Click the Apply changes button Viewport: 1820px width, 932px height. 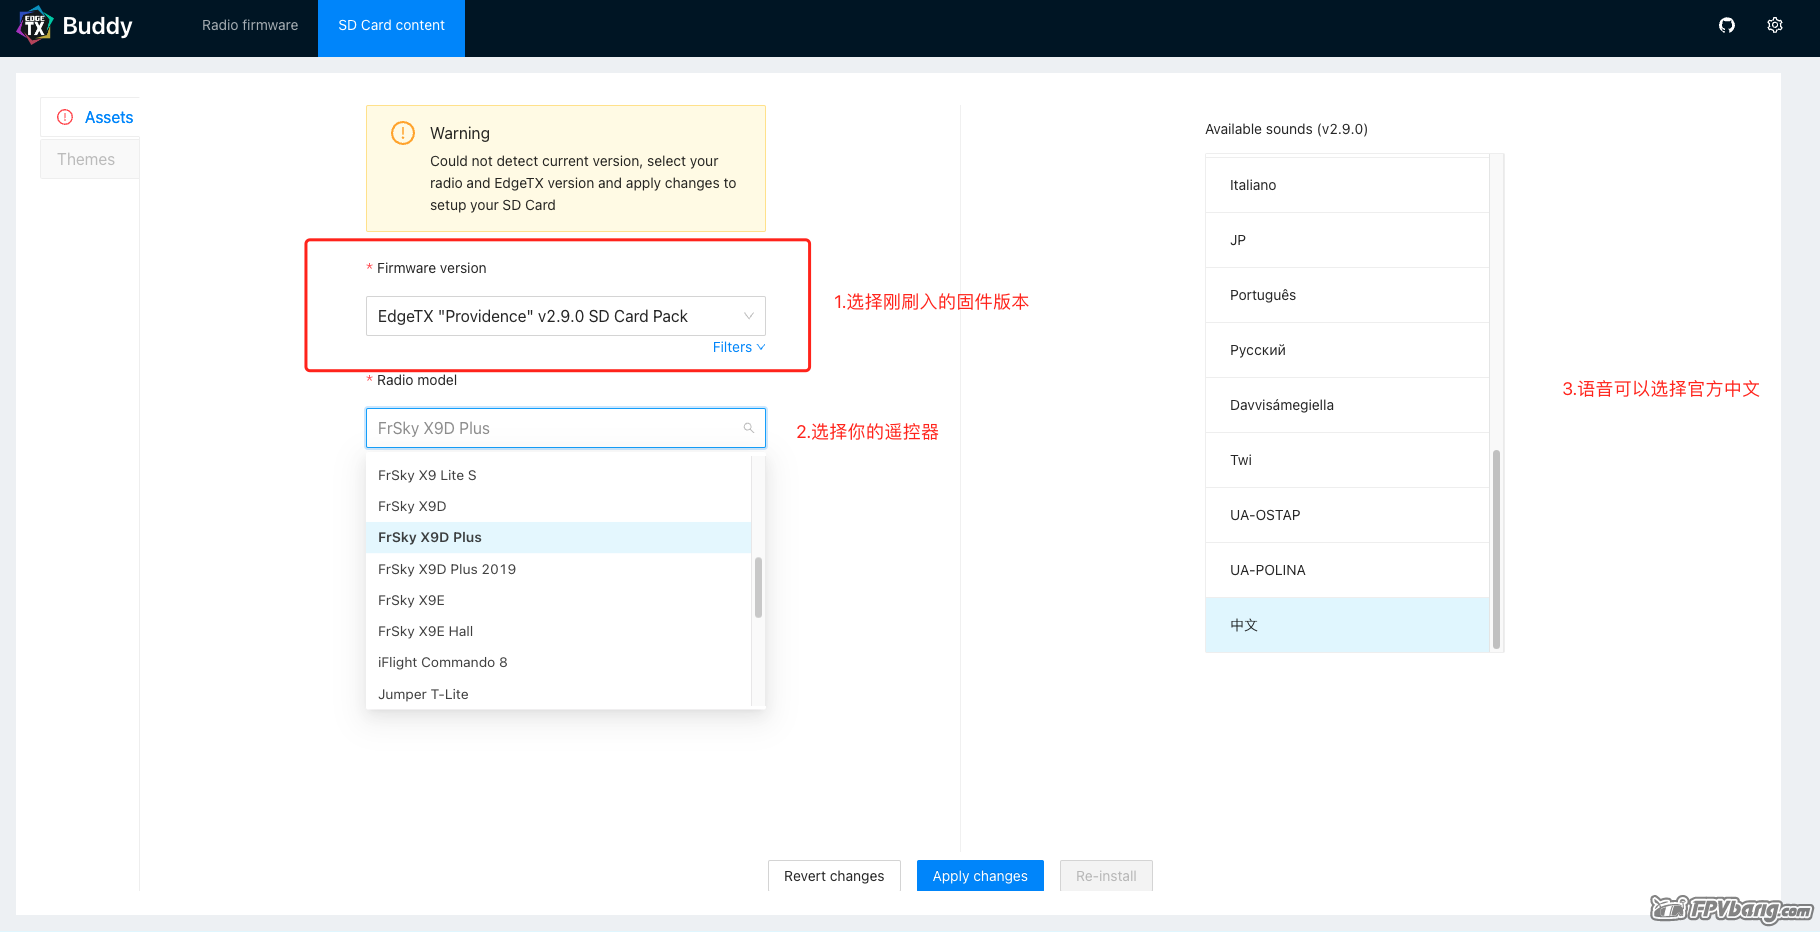pyautogui.click(x=980, y=876)
